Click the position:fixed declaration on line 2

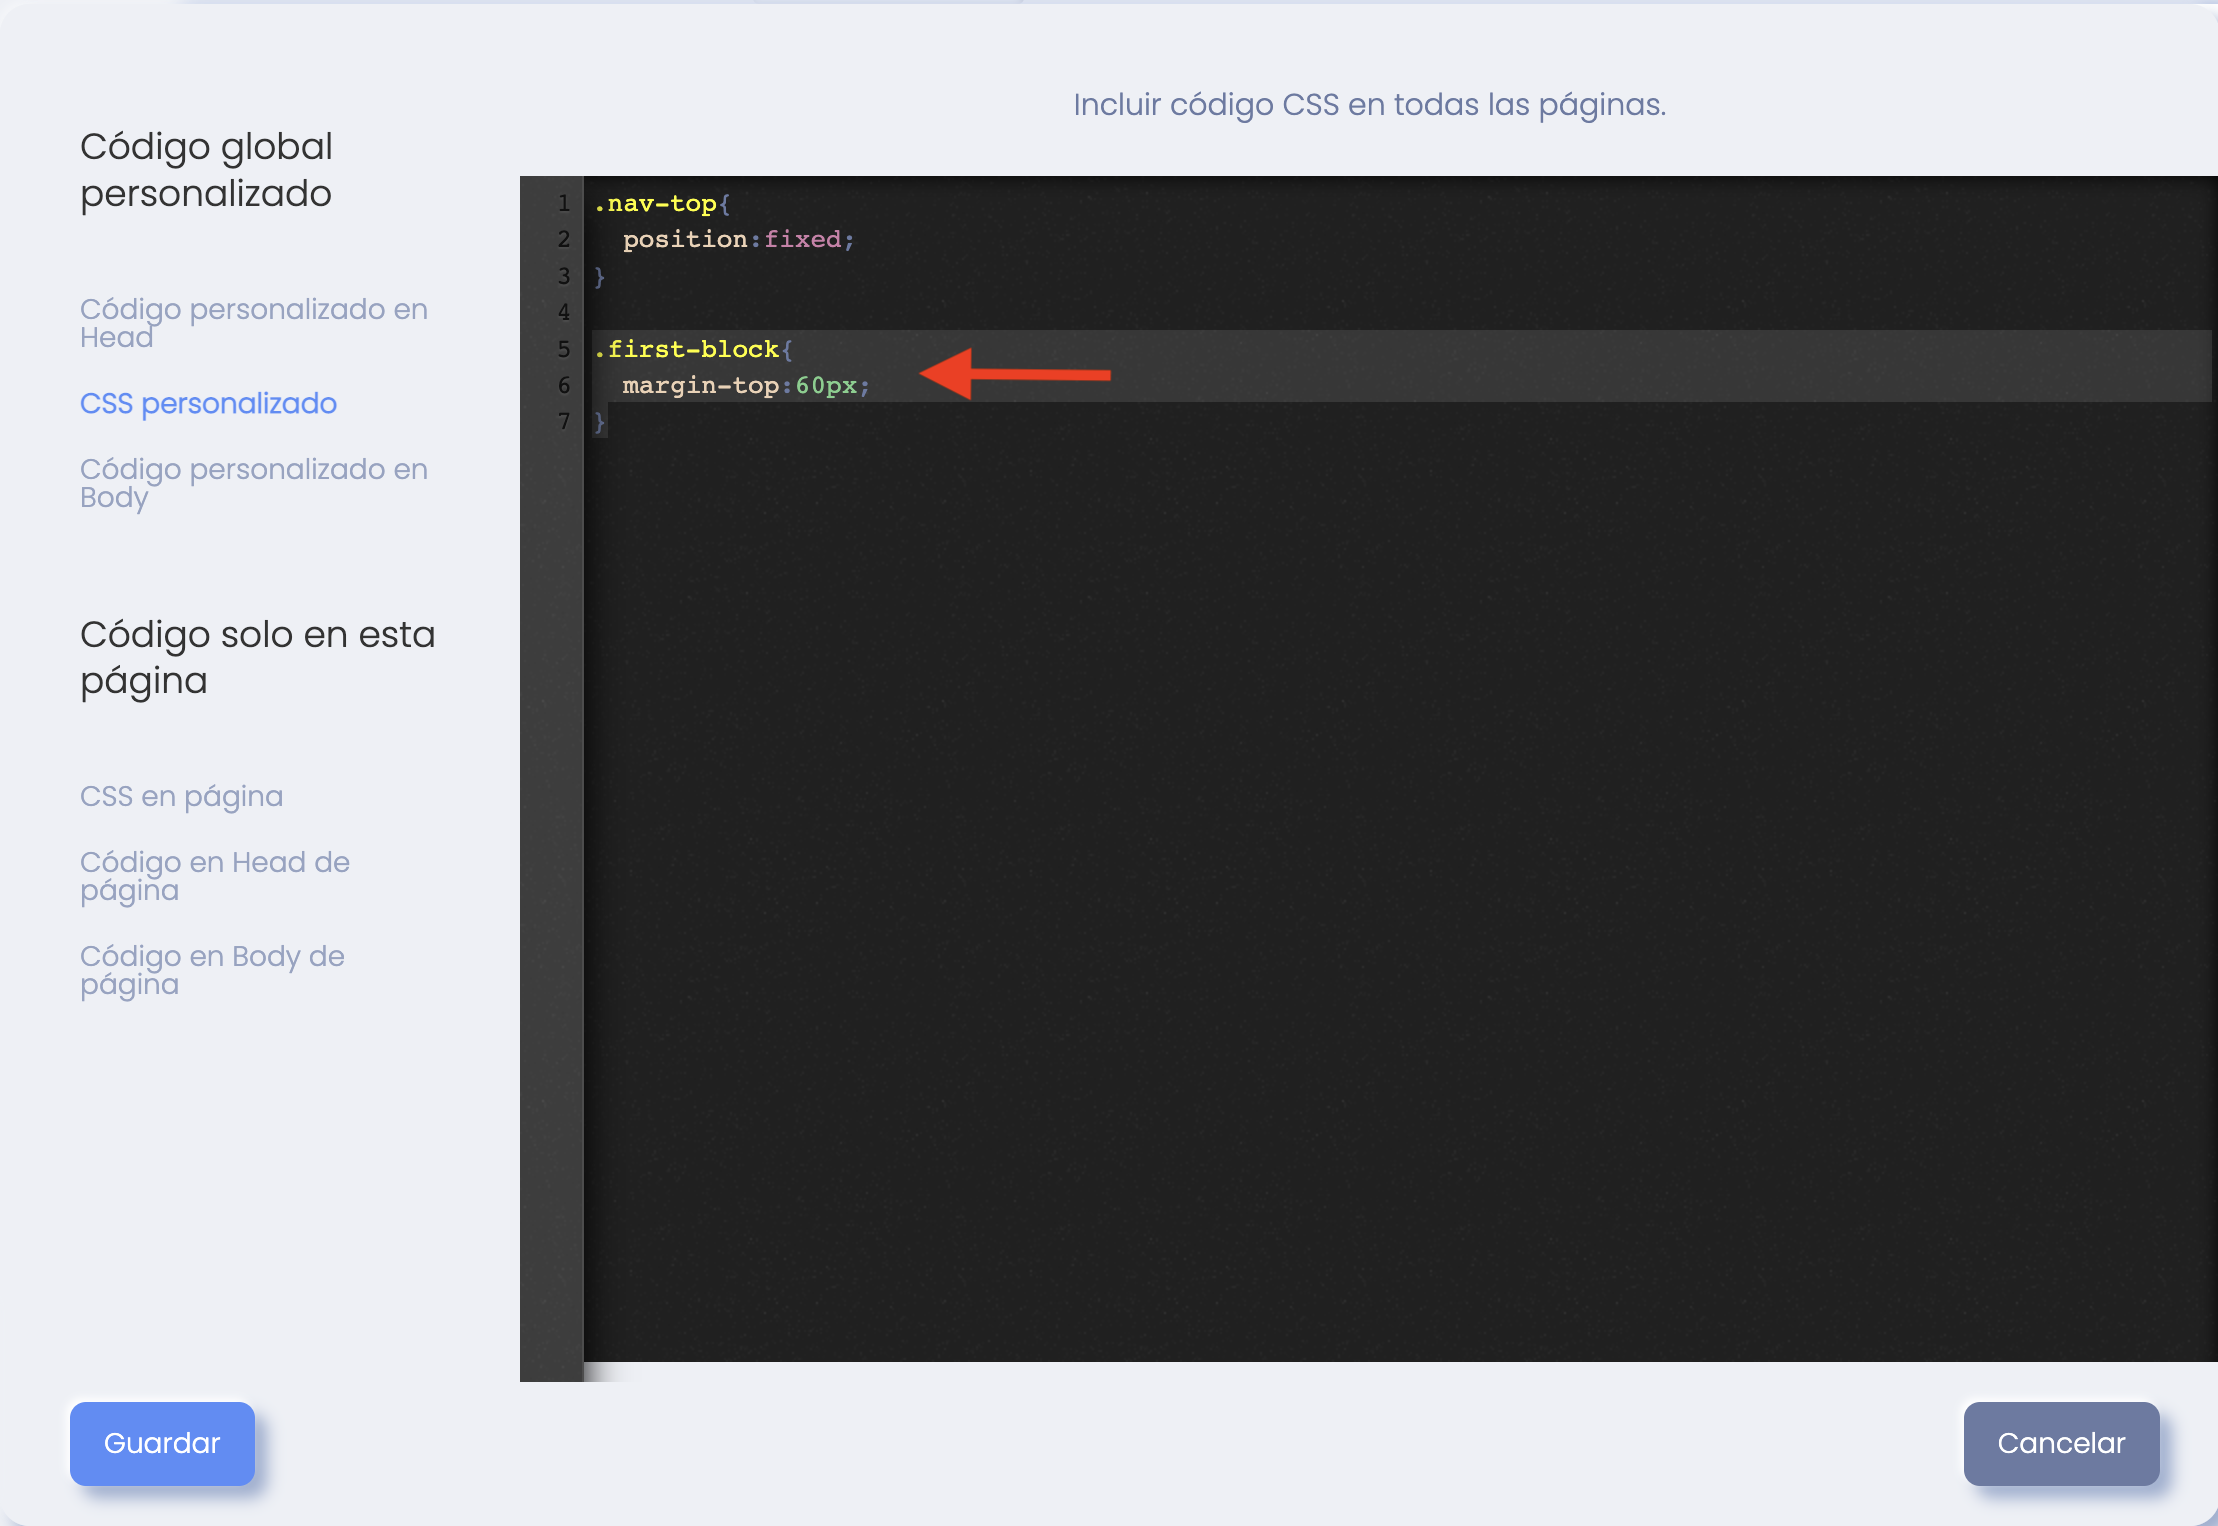click(738, 239)
